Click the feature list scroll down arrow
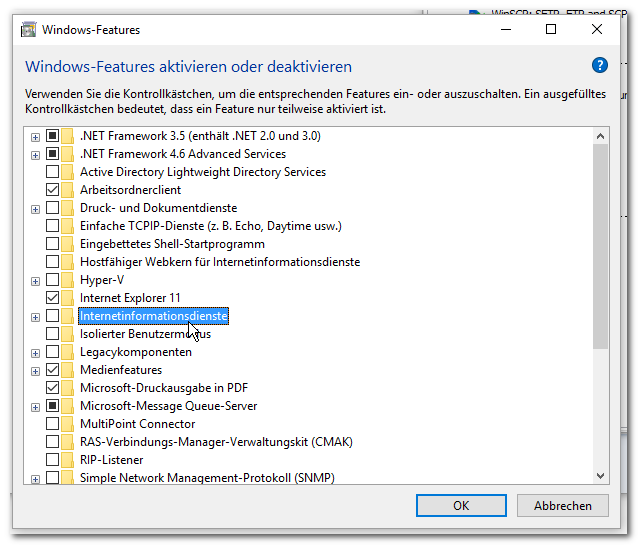Screen dimensions: 638x545 (600, 475)
